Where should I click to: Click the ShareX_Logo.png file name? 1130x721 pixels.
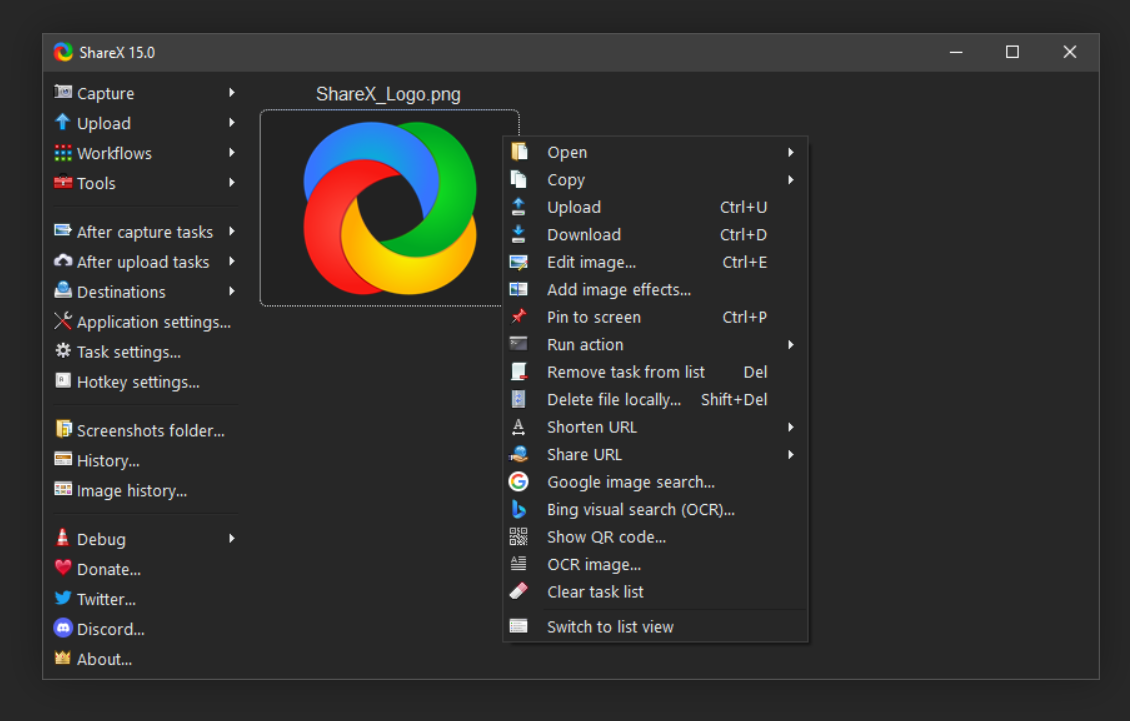tap(388, 94)
